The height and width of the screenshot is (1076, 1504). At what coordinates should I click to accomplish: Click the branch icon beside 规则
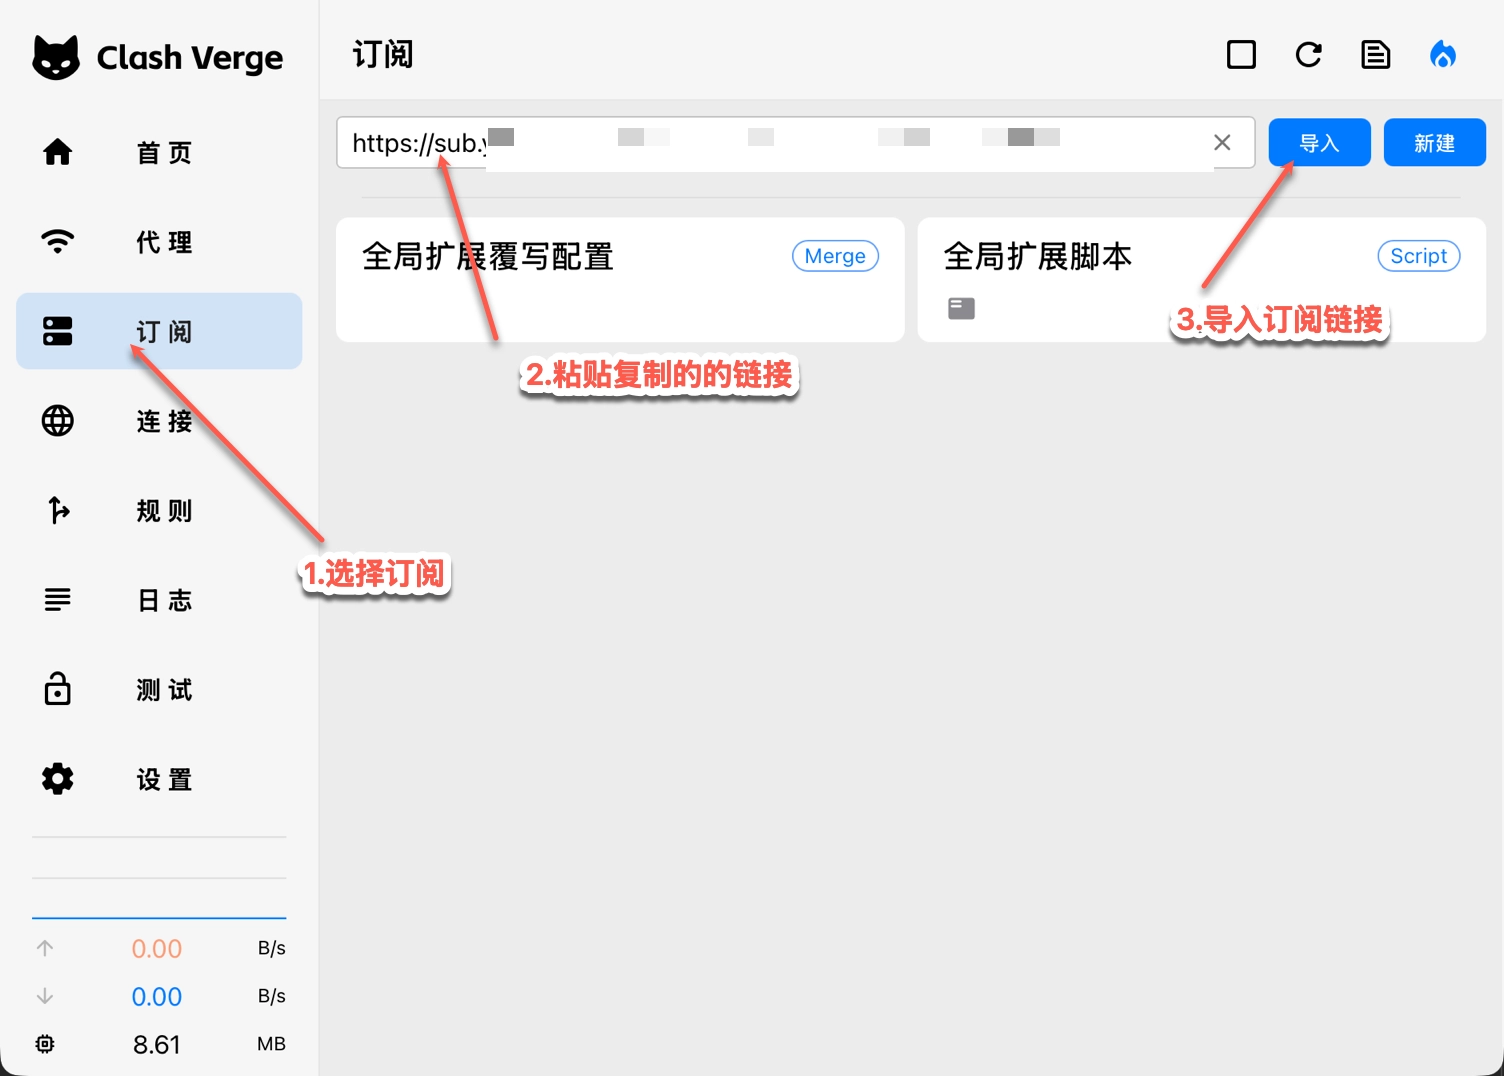(x=58, y=510)
